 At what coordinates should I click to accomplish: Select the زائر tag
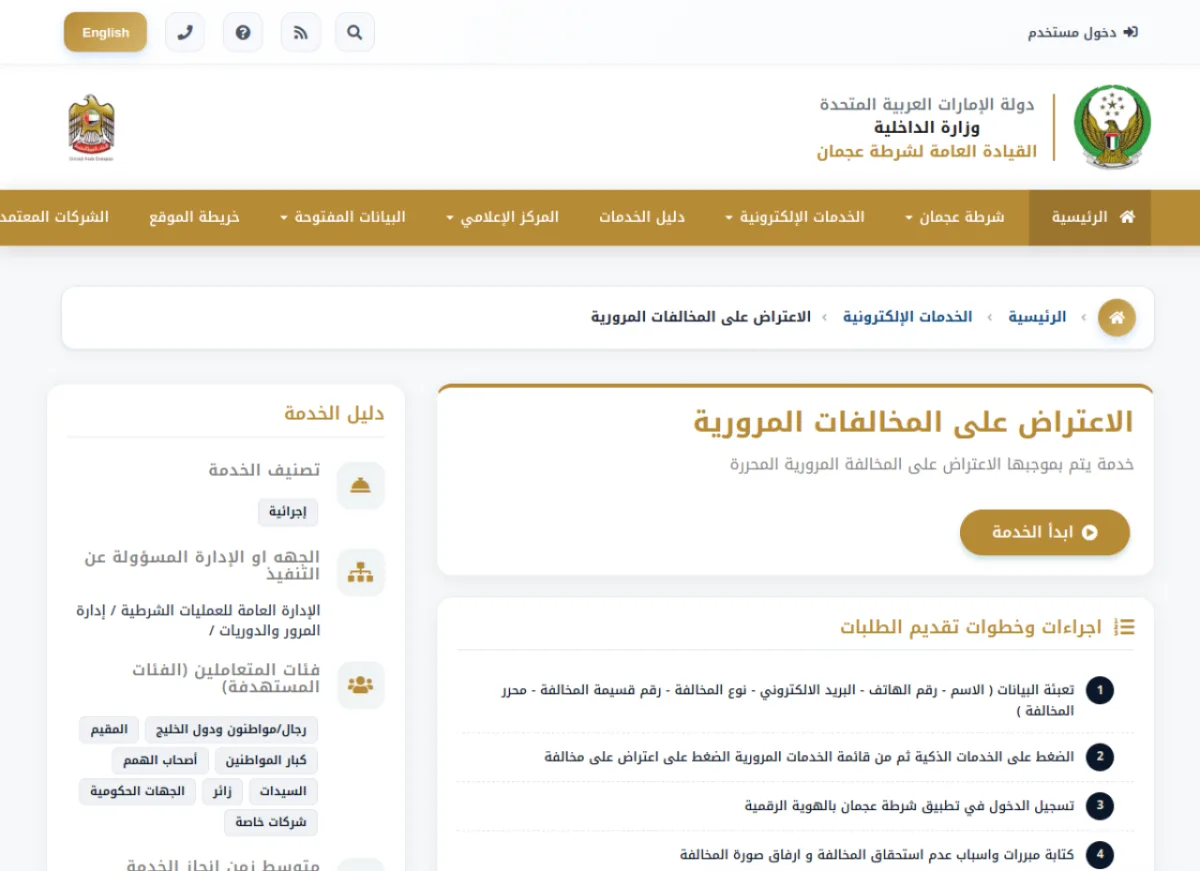(222, 792)
